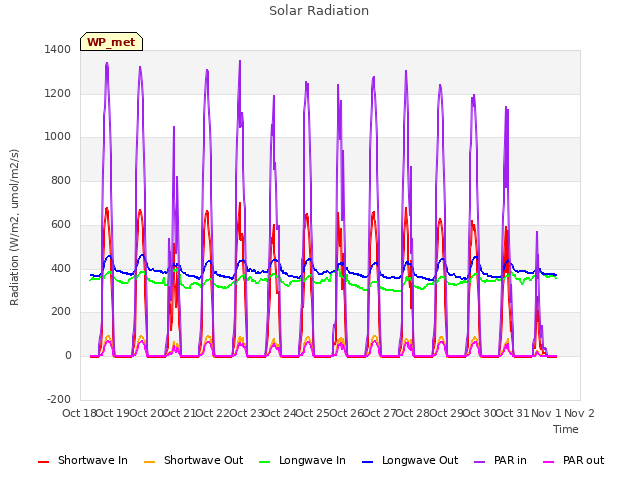Select the PAR in legend entry
Screen dimensions: 640x480
[500, 460]
